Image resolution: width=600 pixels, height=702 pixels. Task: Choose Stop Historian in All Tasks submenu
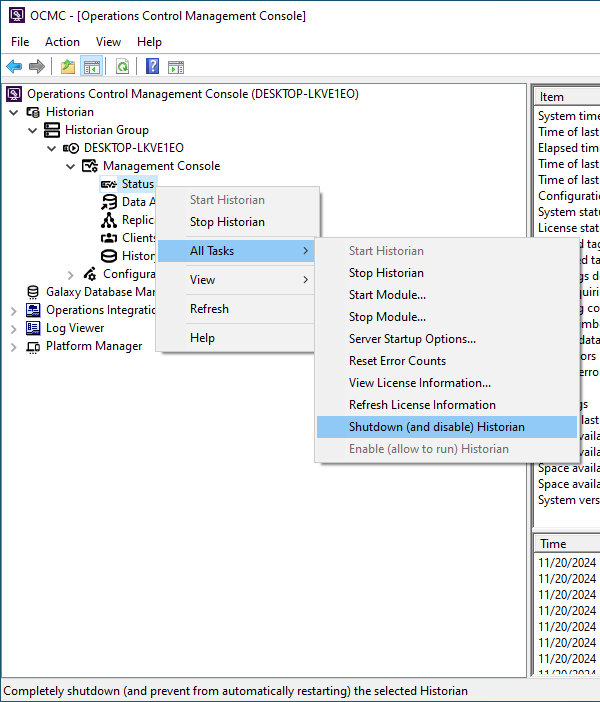[447, 273]
